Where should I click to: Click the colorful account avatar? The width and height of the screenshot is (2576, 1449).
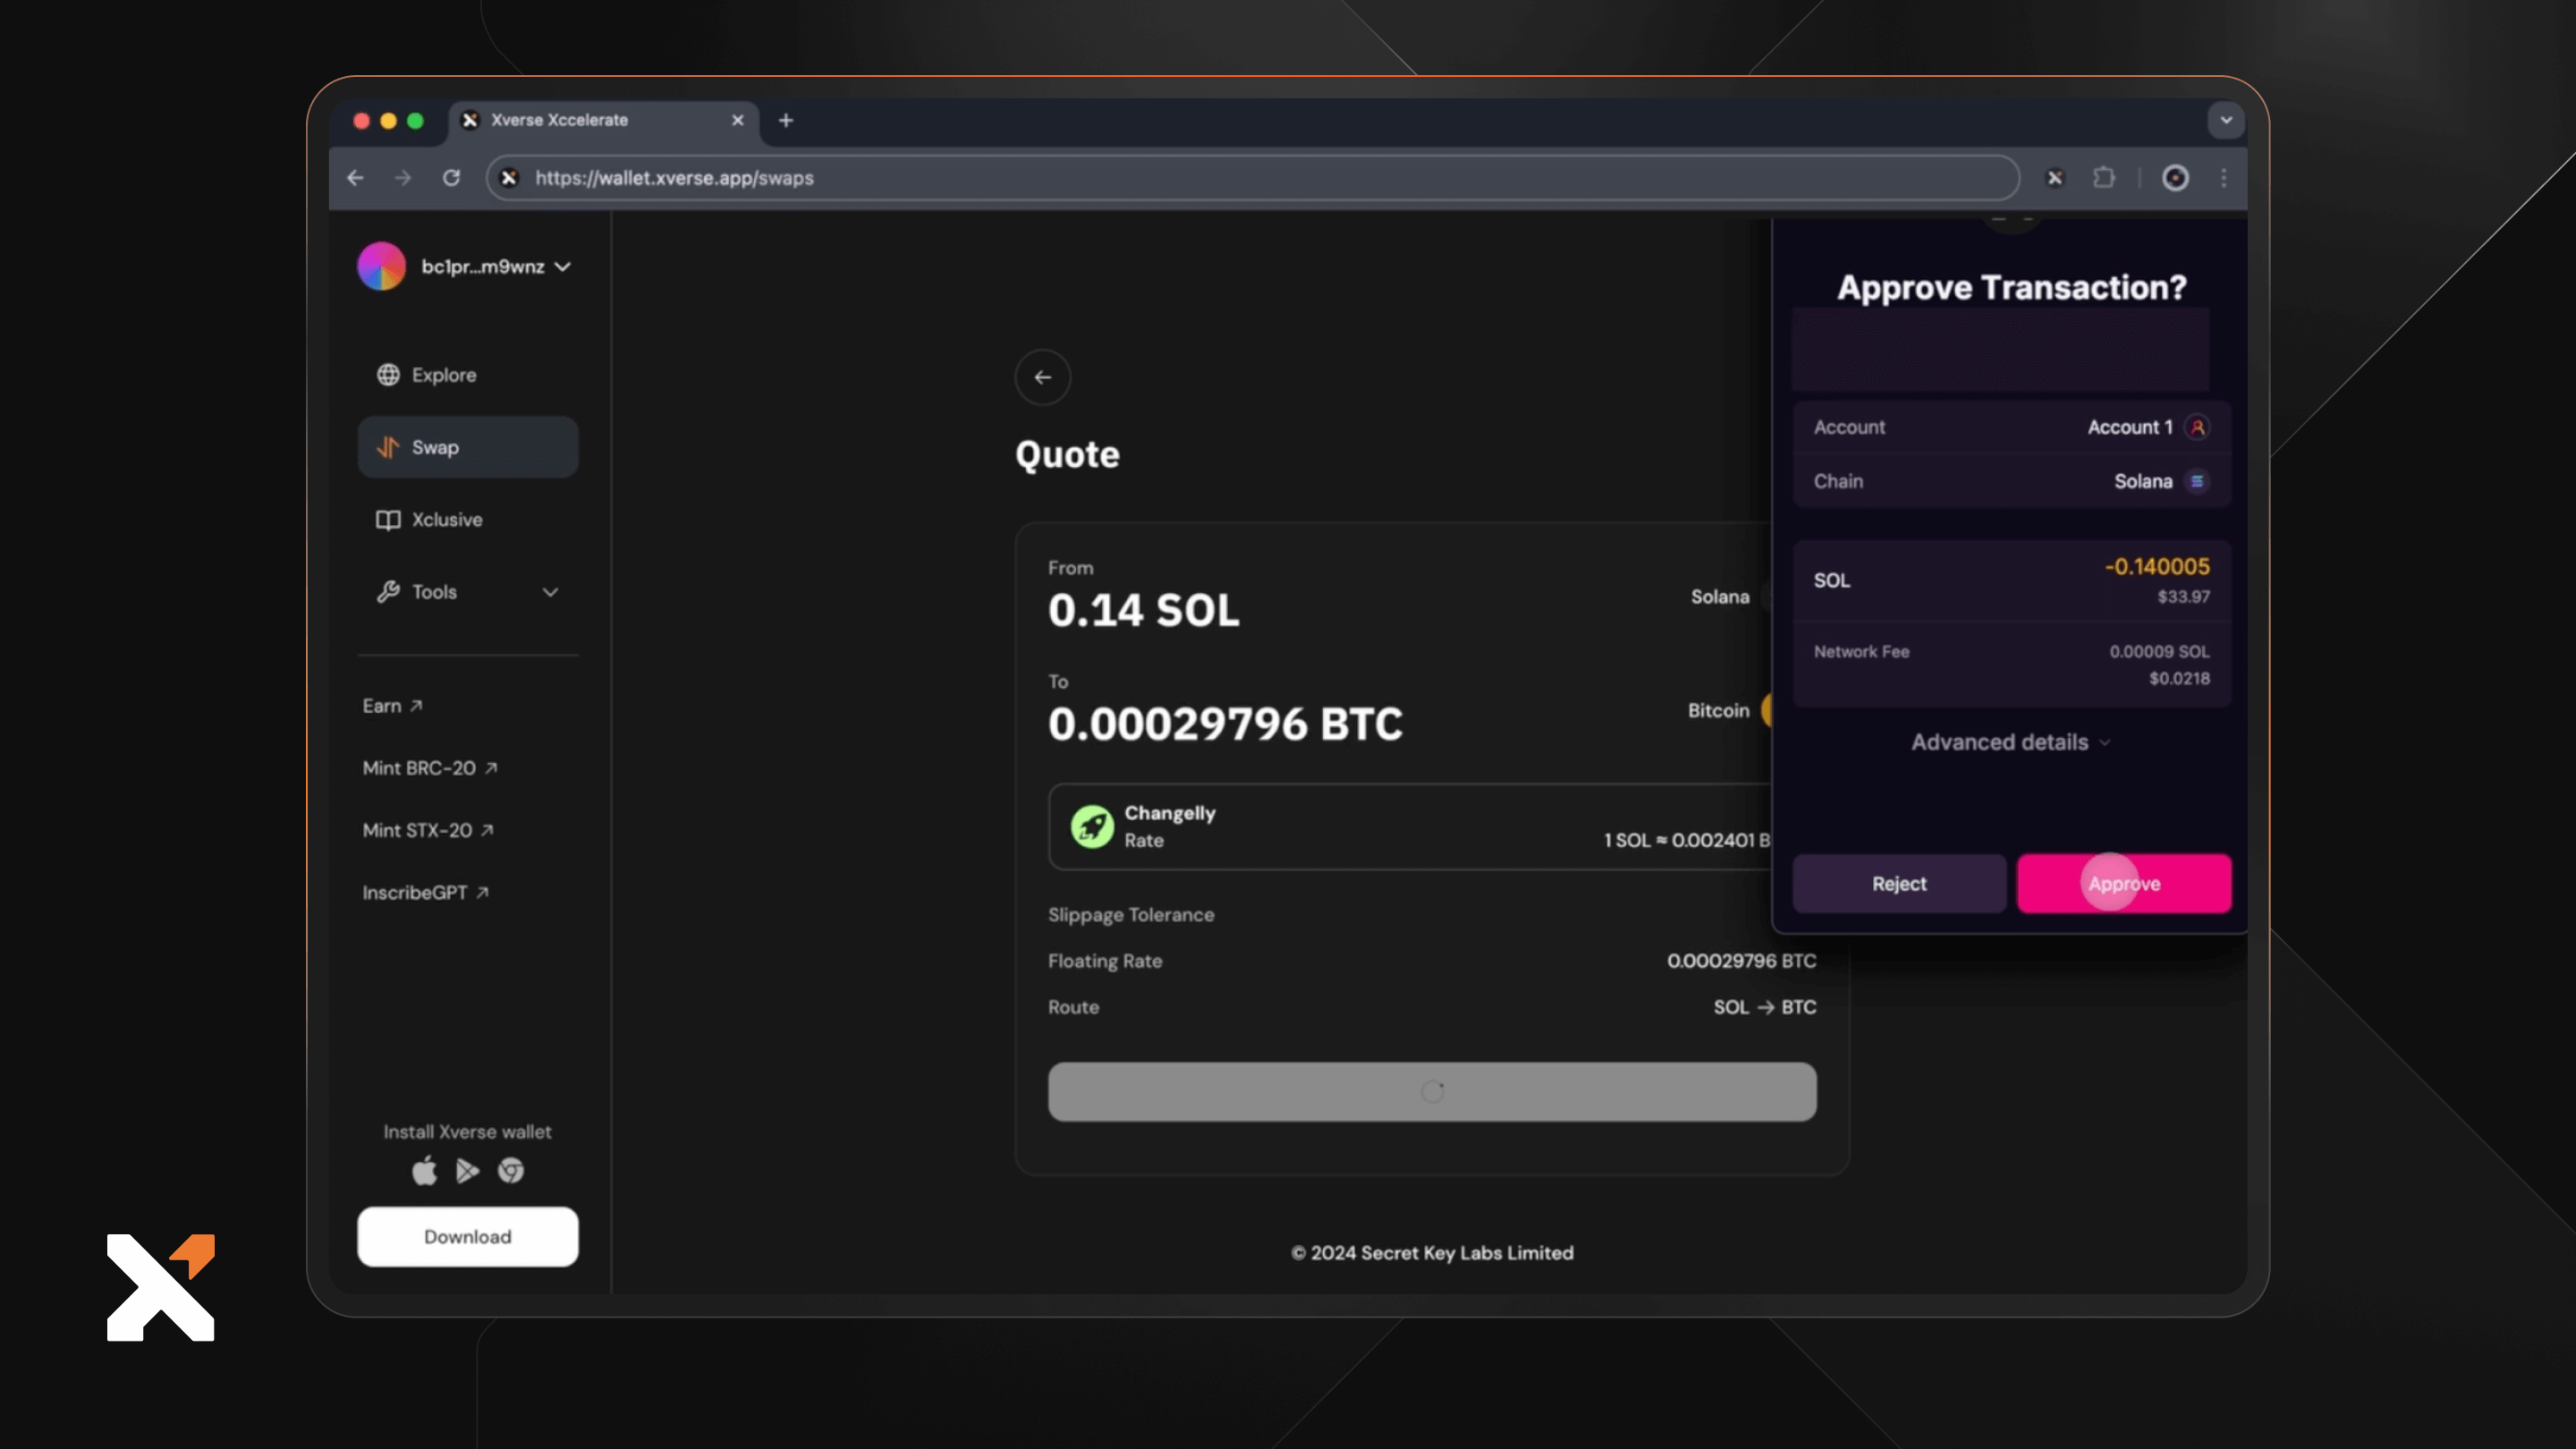382,266
